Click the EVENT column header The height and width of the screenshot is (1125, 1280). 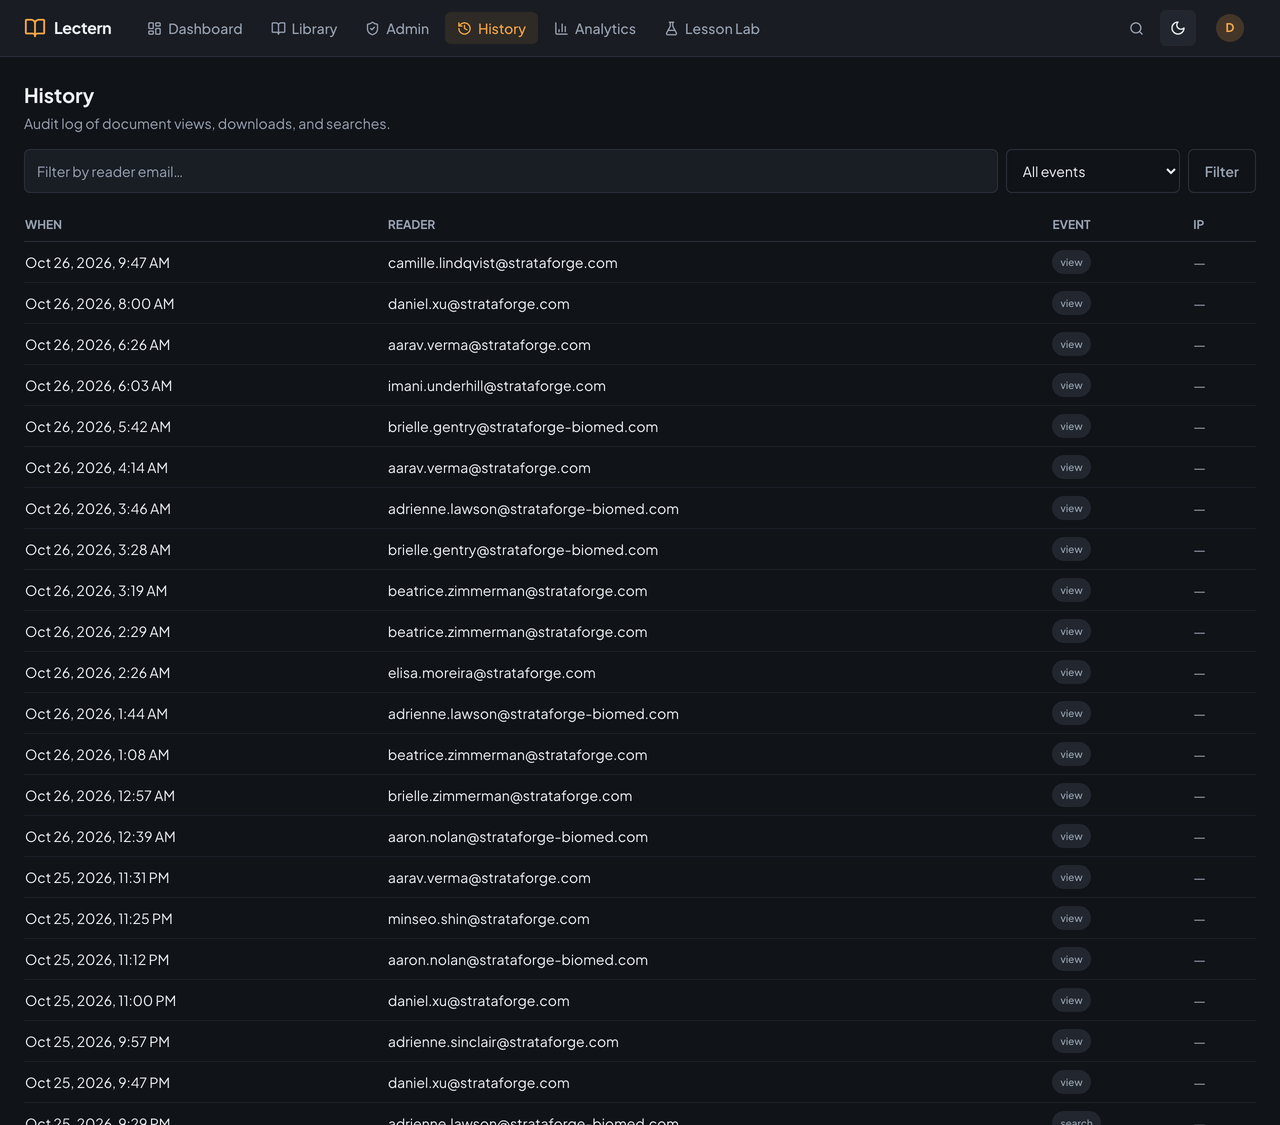tap(1071, 225)
